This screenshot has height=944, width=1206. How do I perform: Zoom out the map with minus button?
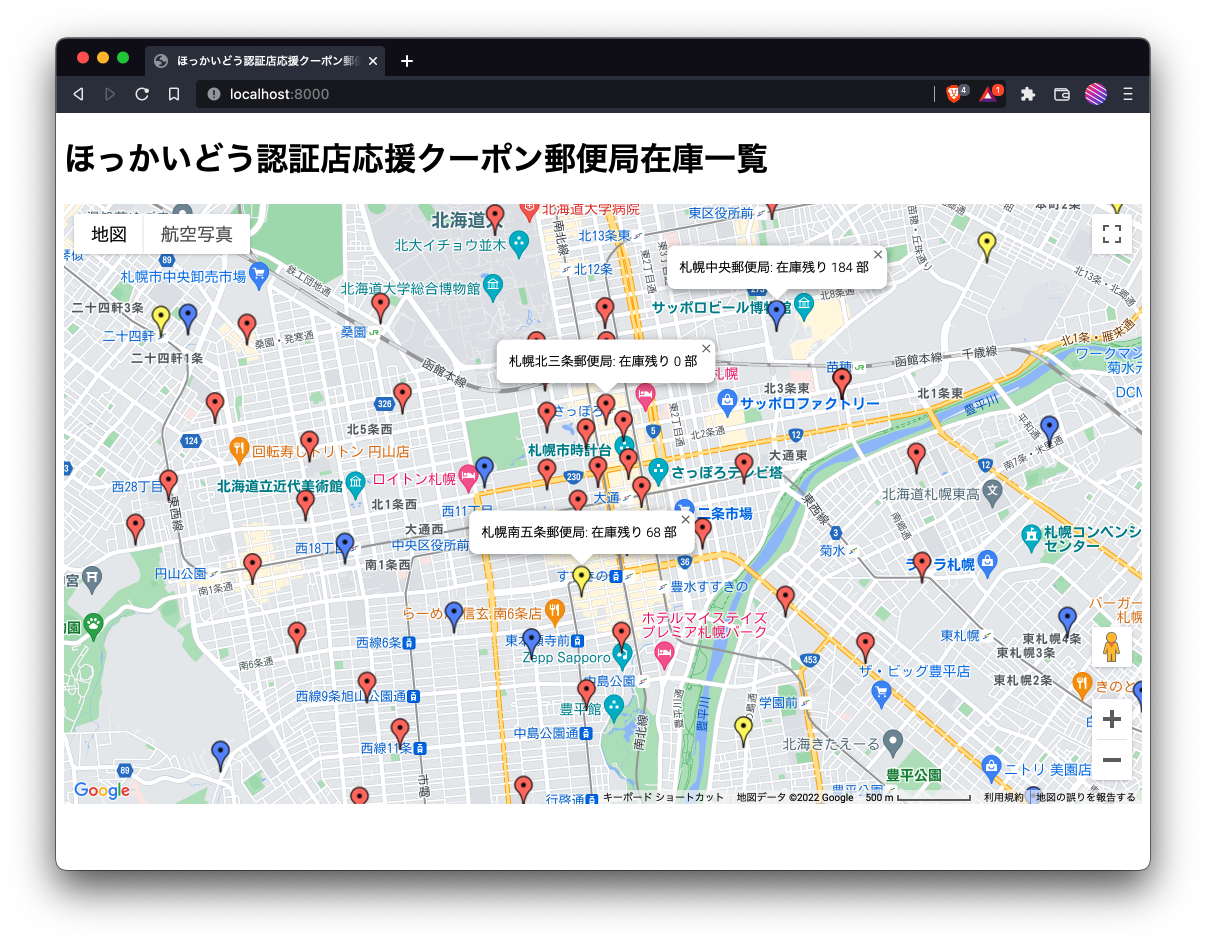click(x=1111, y=760)
